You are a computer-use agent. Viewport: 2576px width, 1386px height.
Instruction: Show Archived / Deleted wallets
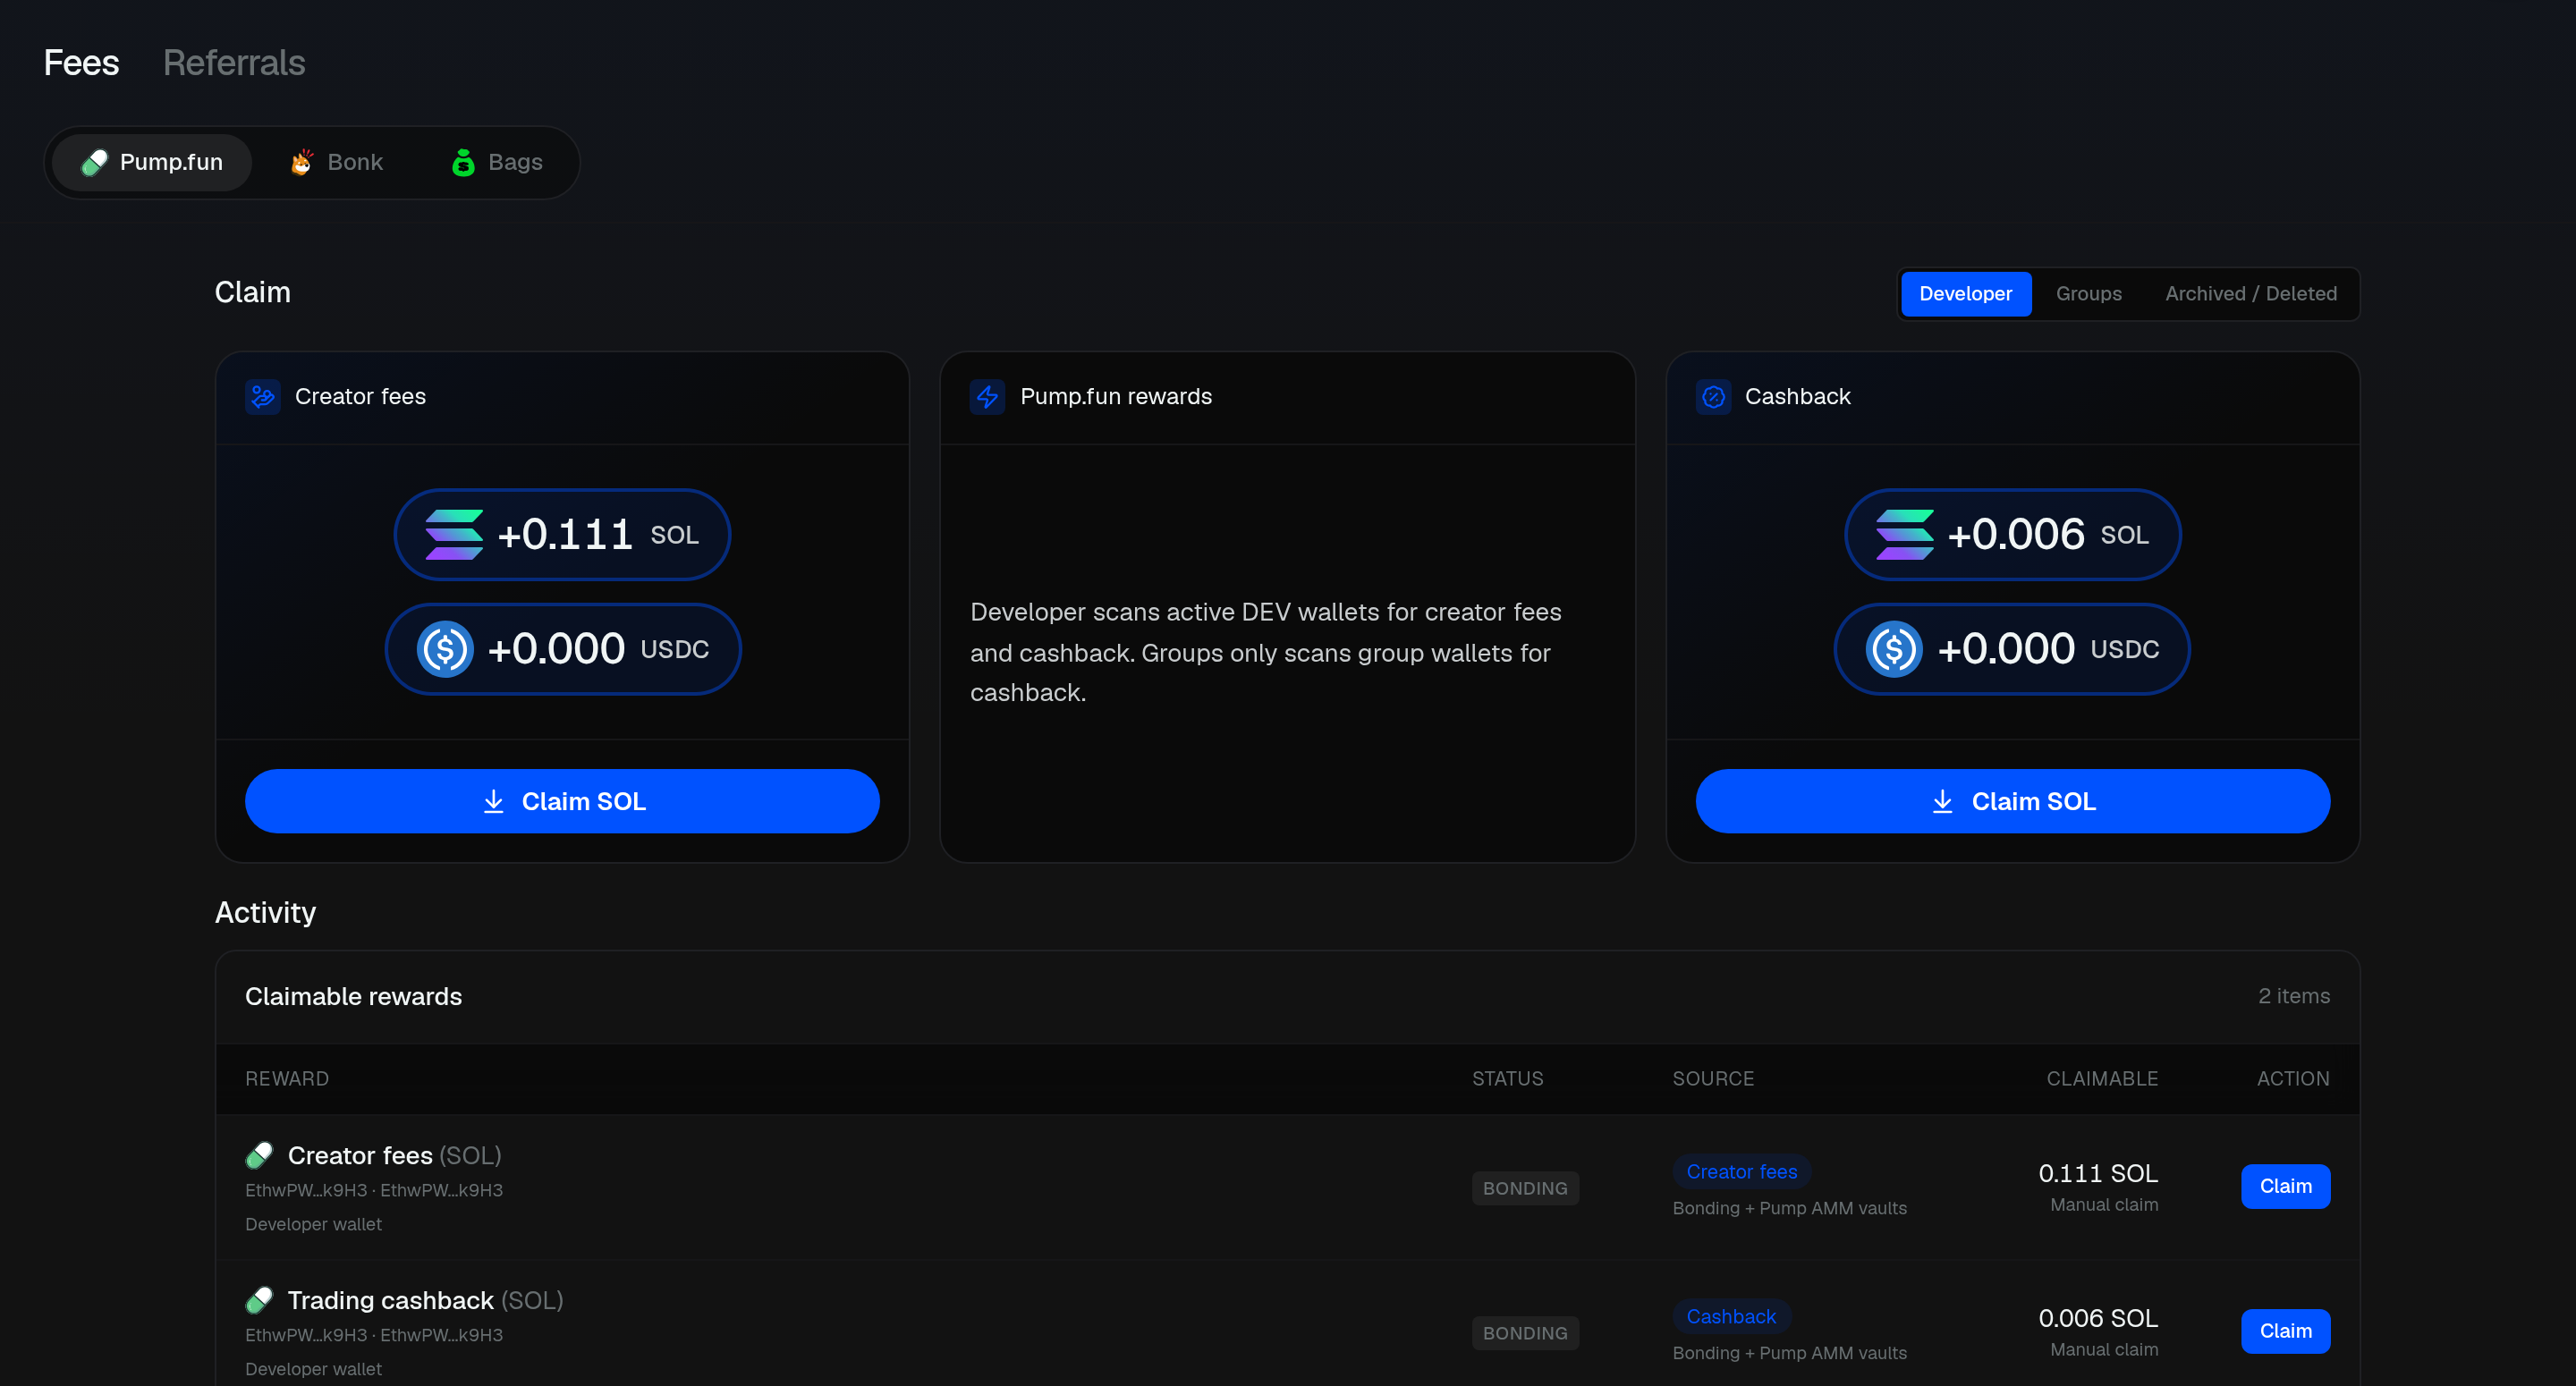[2250, 294]
